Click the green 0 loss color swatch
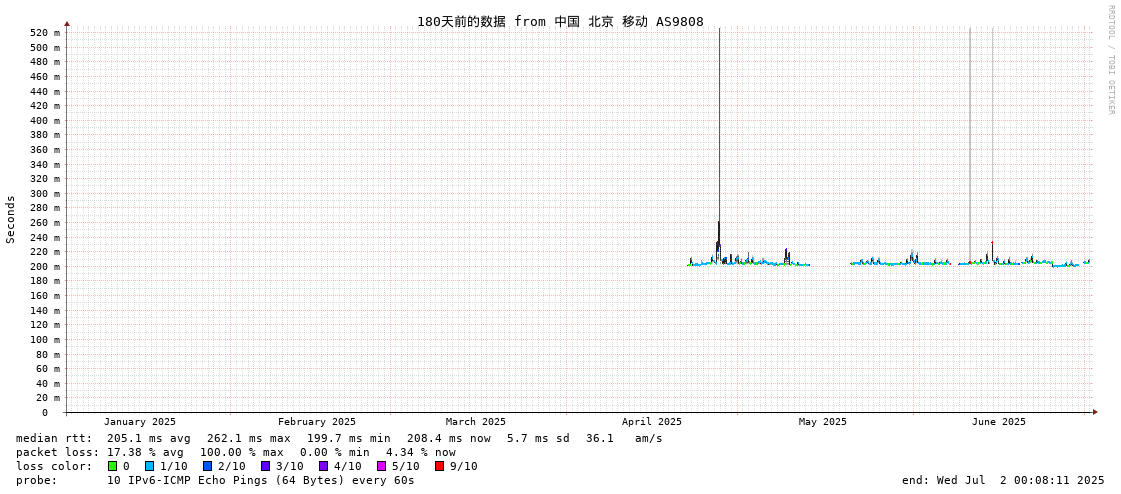Viewport: 1121px width, 494px height. click(x=112, y=466)
